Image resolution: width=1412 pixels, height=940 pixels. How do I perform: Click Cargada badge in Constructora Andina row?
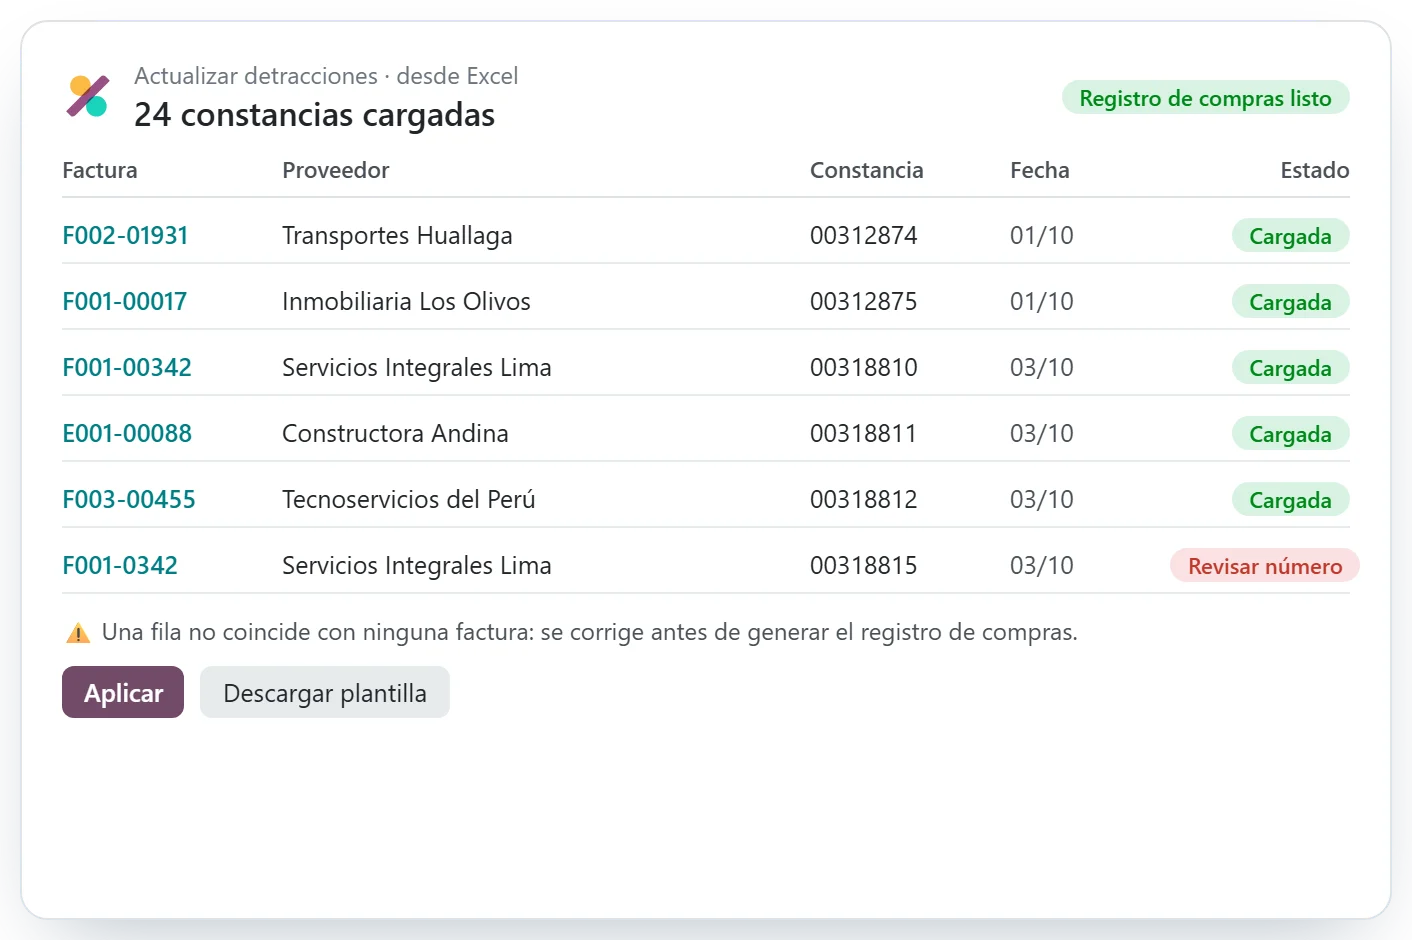[x=1290, y=434]
